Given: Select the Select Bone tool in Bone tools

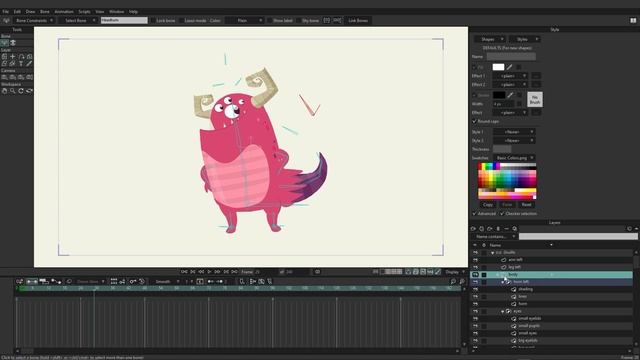Looking at the screenshot, I should pos(4,42).
